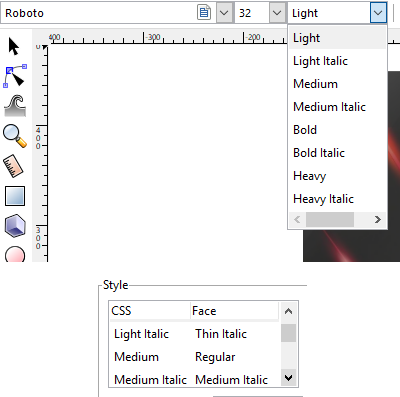Choose Medium Italic from the dropdown list
Viewport: 400px width, 397px height.
pos(337,107)
